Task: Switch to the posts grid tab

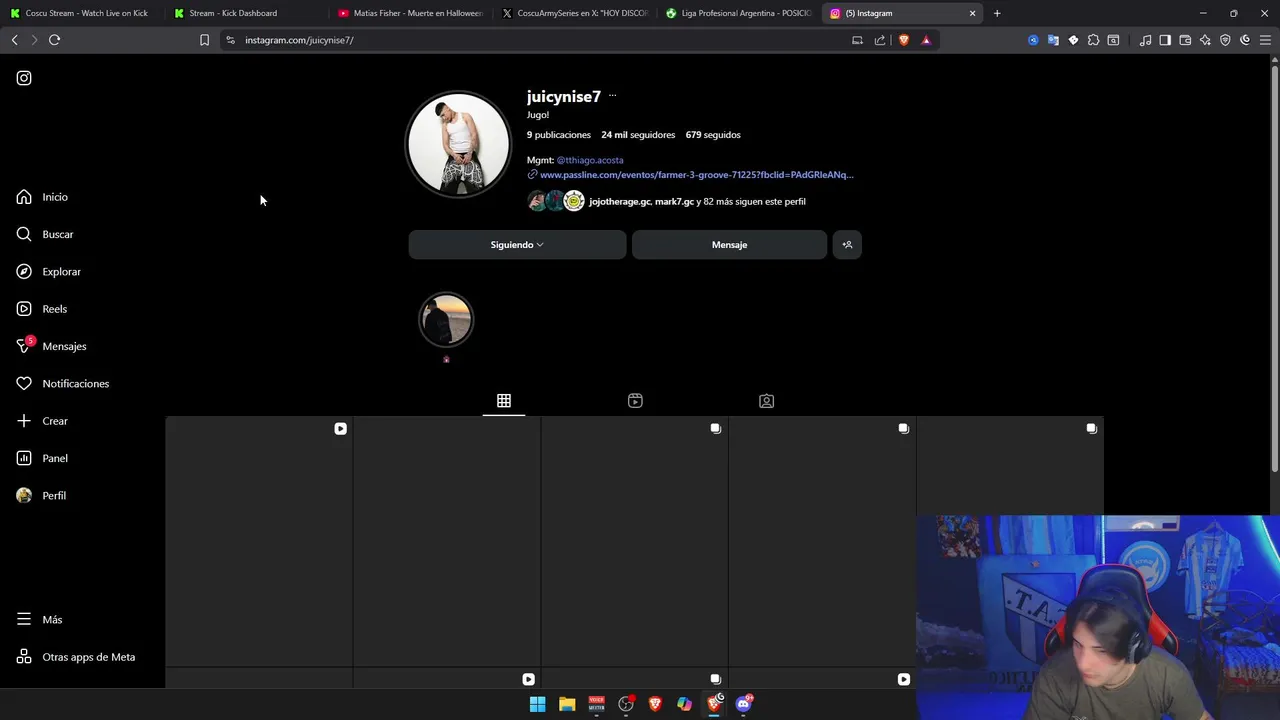Action: (x=504, y=401)
